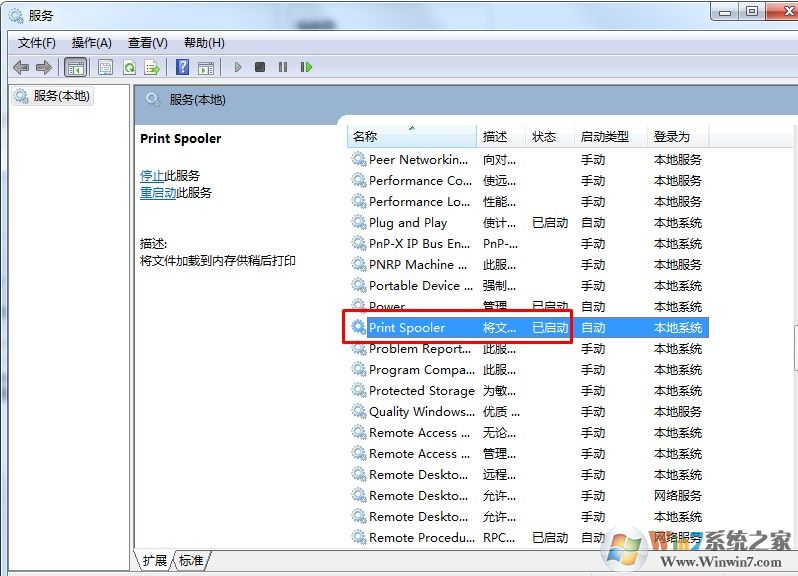This screenshot has width=798, height=576.
Task: Click the gear icon beside Program Compa...
Action: coord(358,369)
